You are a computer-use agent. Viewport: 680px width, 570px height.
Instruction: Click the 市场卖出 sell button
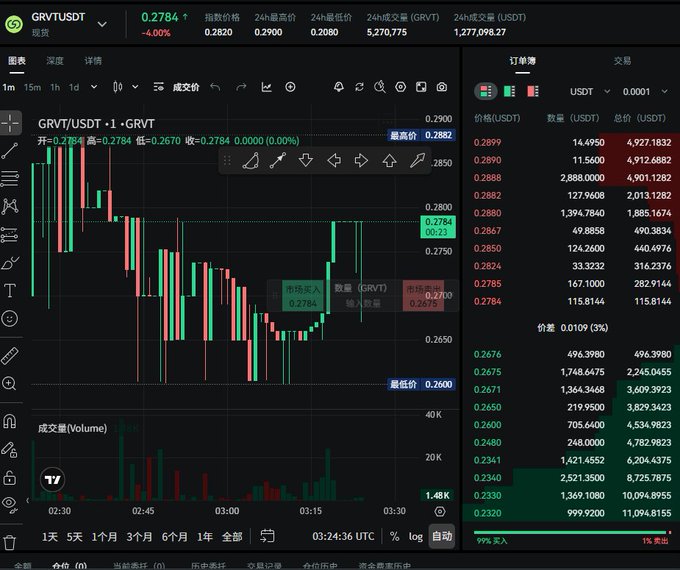423,296
